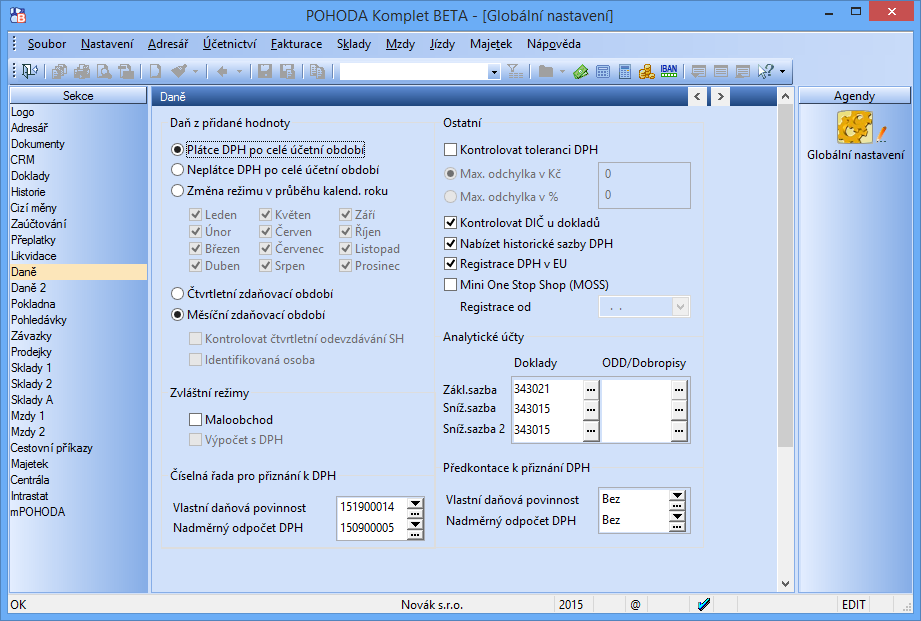
Task: Click the checkmark brush toolbar icon
Action: point(179,72)
